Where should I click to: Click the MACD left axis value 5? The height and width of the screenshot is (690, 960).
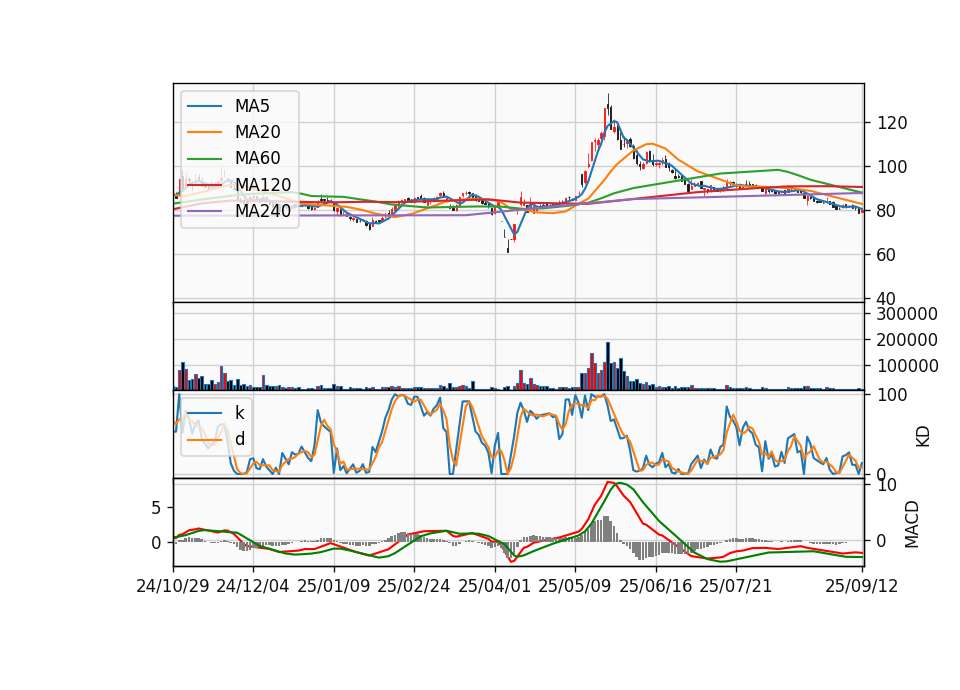[x=156, y=508]
